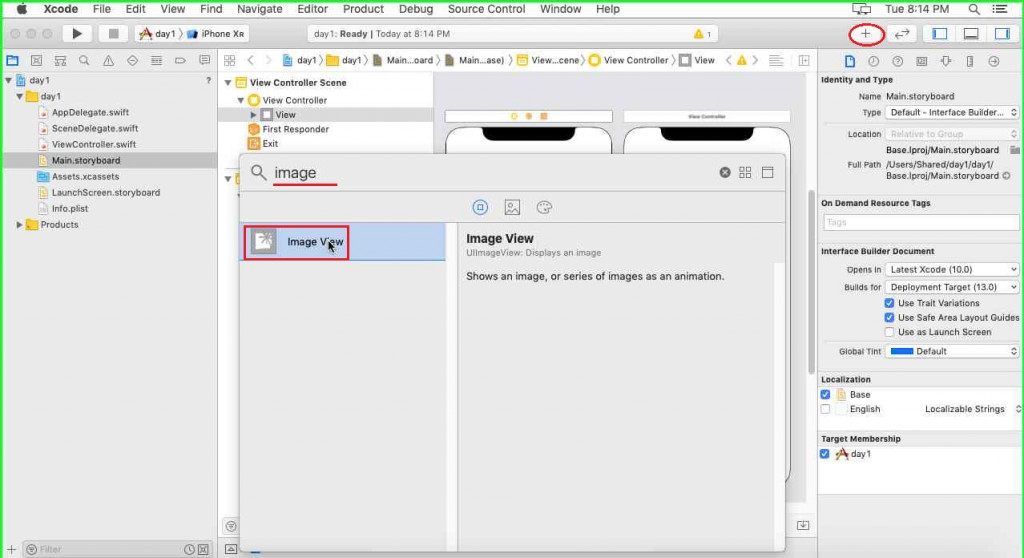This screenshot has width=1024, height=558.
Task: Expand the View outline item
Action: [253, 115]
